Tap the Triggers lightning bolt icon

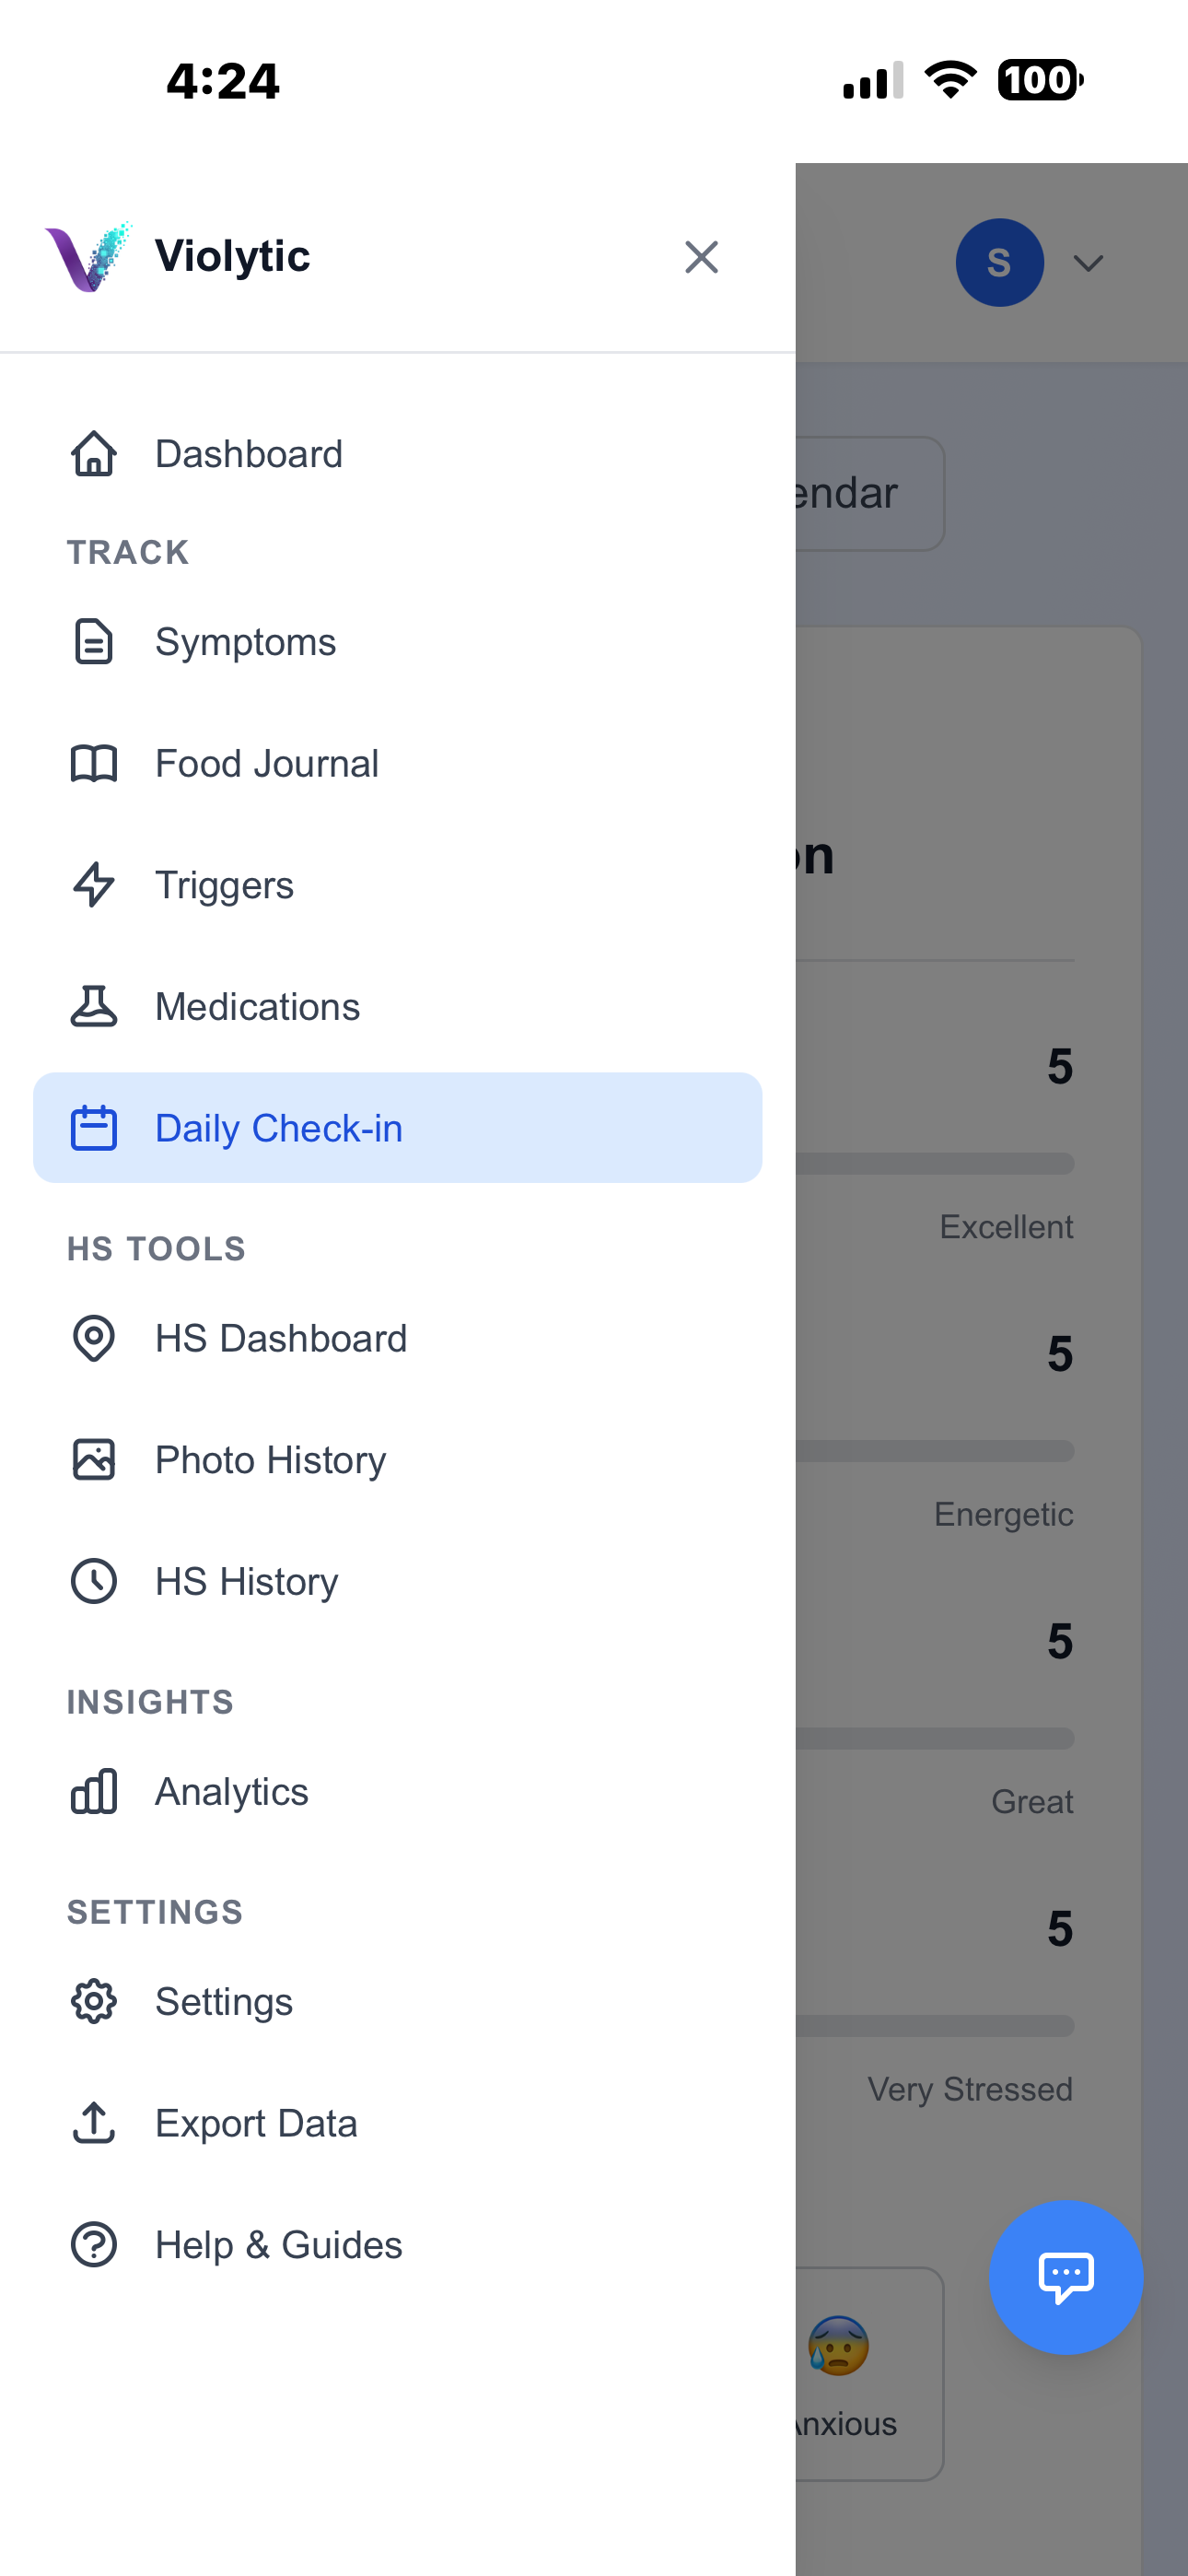[x=93, y=884]
